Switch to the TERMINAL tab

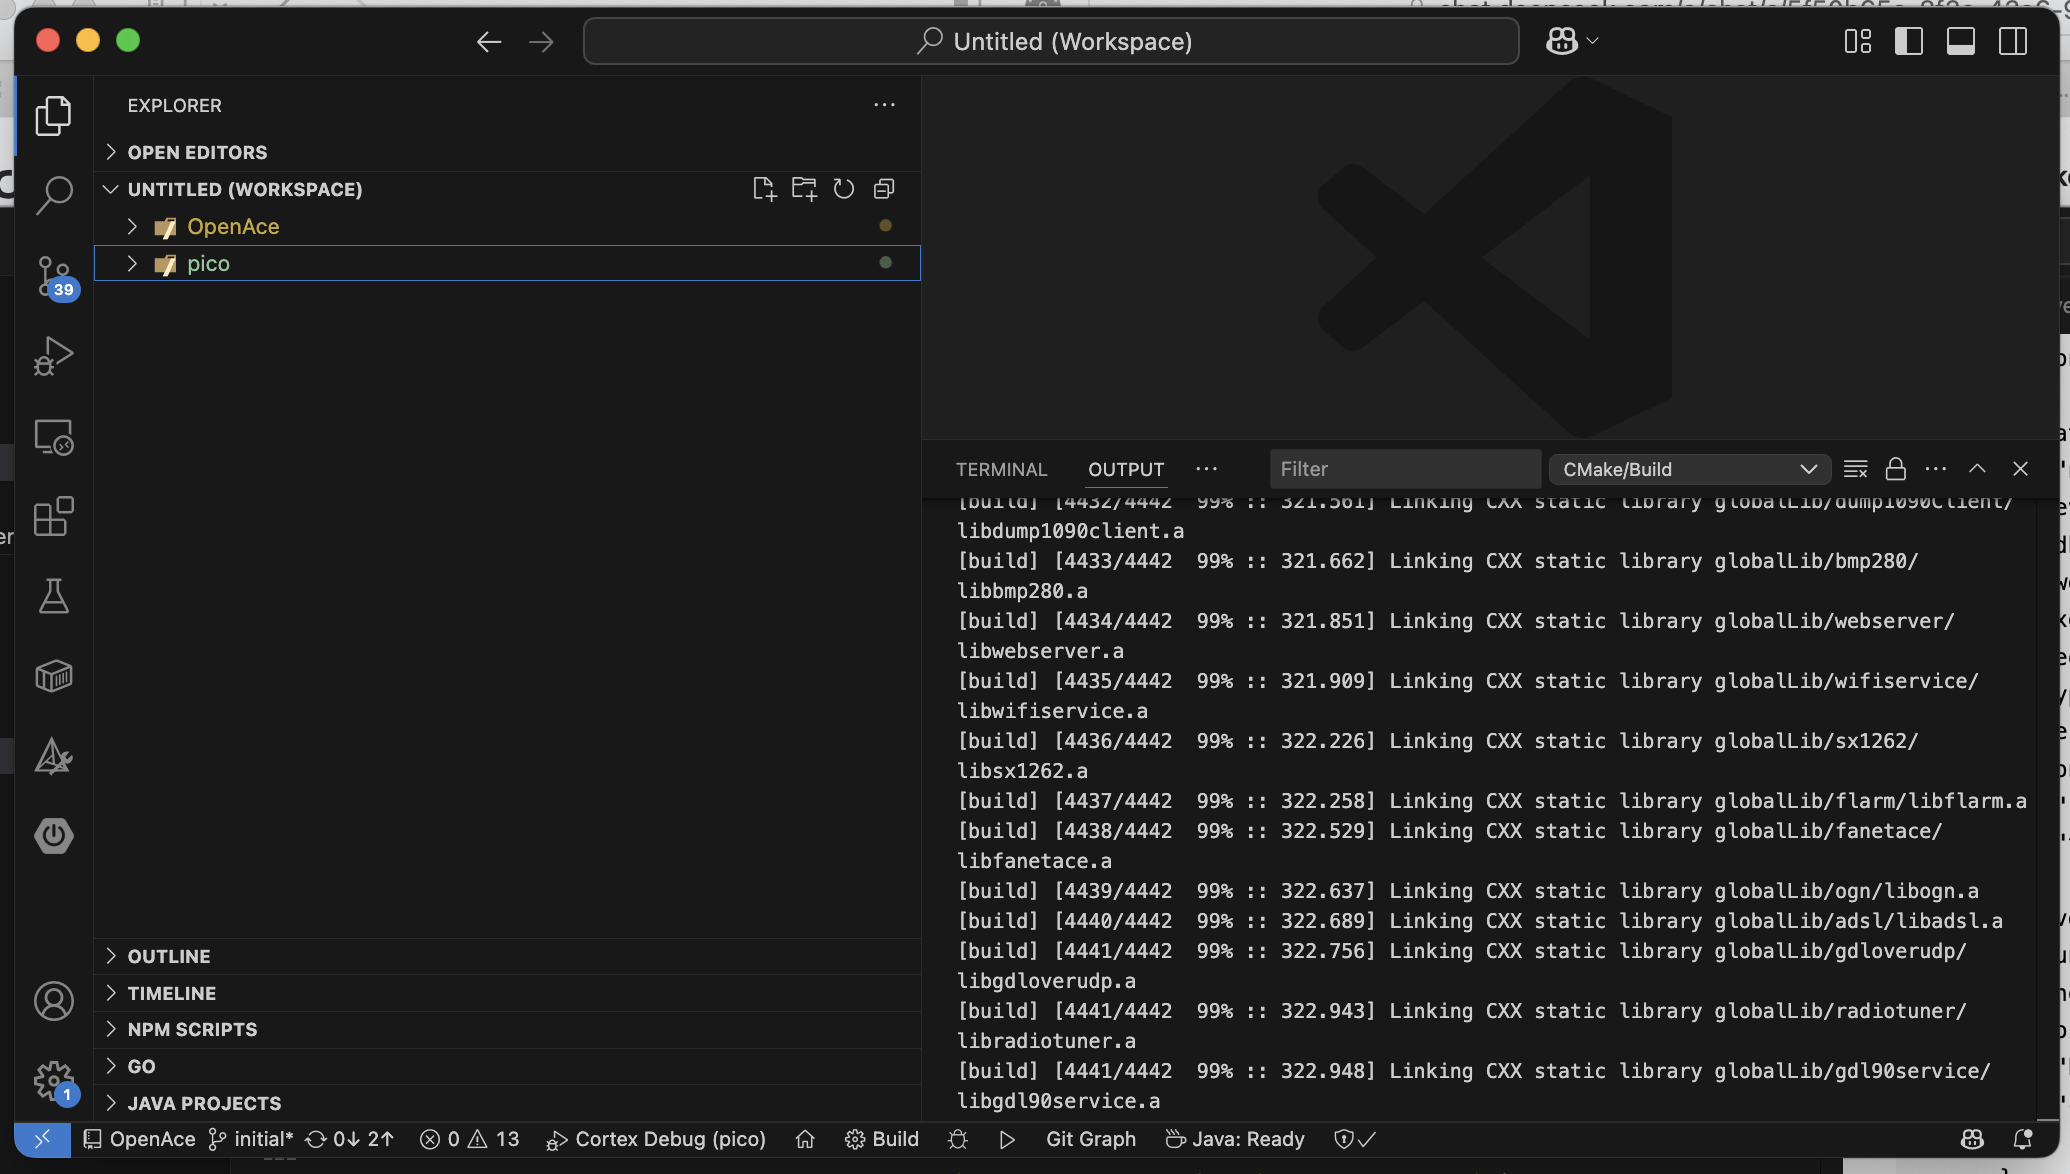[x=1001, y=469]
